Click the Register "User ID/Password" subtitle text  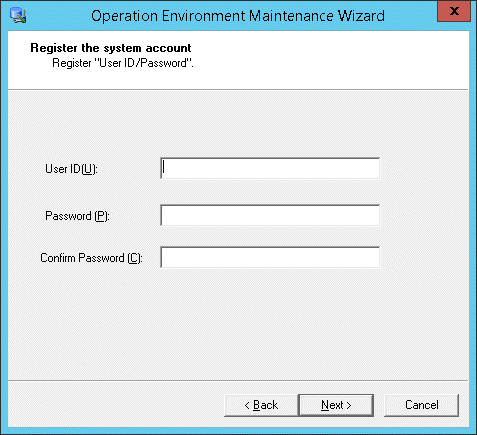123,63
